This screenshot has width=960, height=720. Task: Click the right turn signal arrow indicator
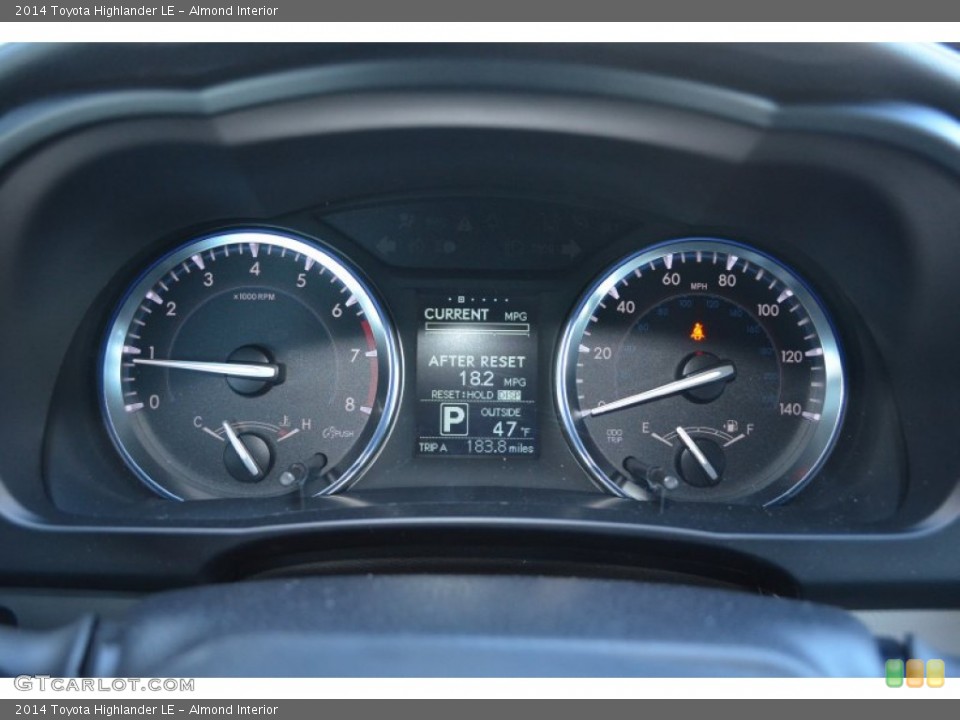[x=571, y=248]
